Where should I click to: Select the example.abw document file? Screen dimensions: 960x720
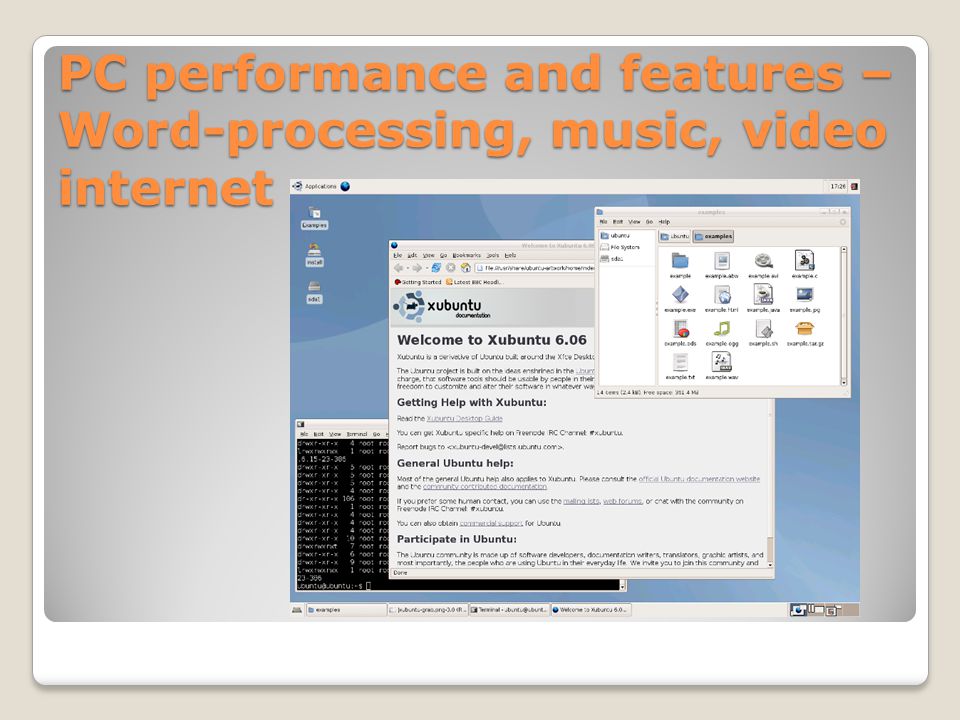(x=722, y=265)
